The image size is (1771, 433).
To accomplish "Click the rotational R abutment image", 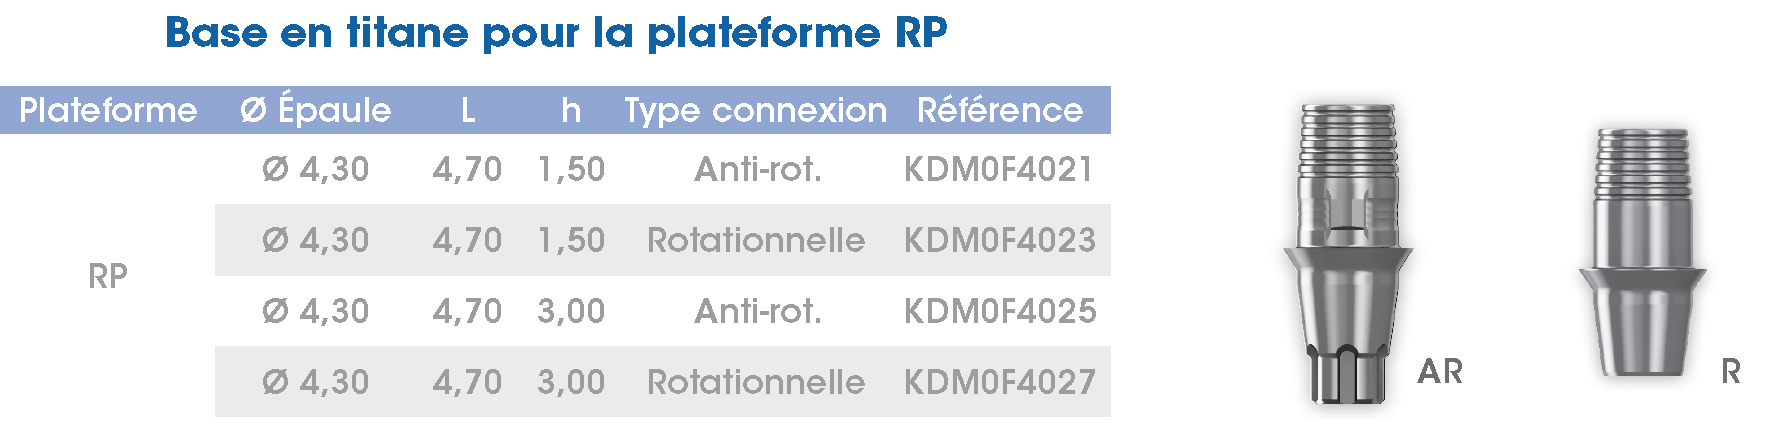I will pos(1642,252).
